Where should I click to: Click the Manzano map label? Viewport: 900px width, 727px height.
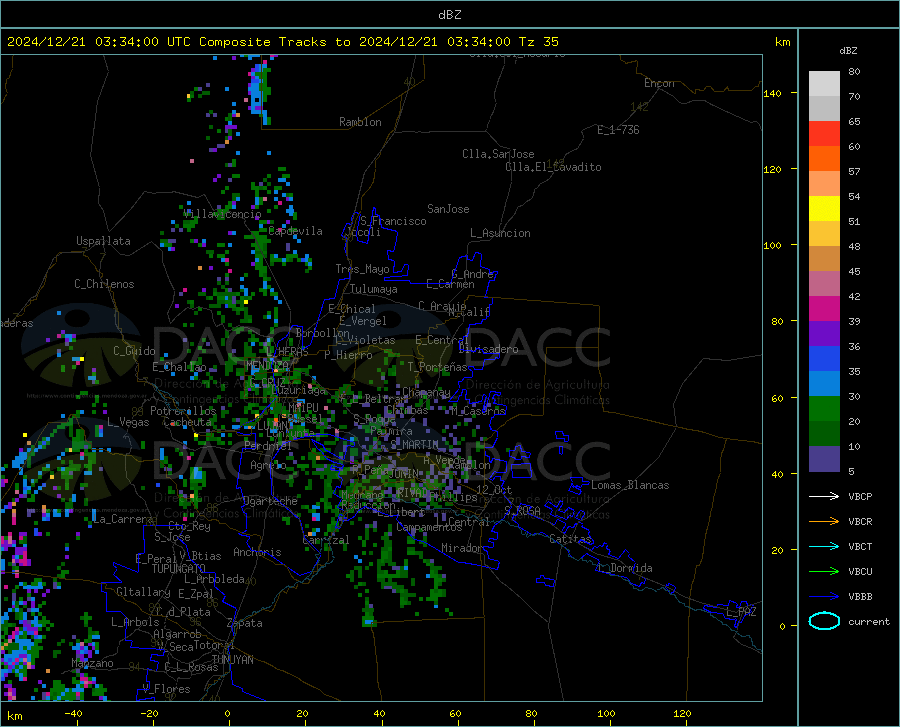(x=92, y=663)
